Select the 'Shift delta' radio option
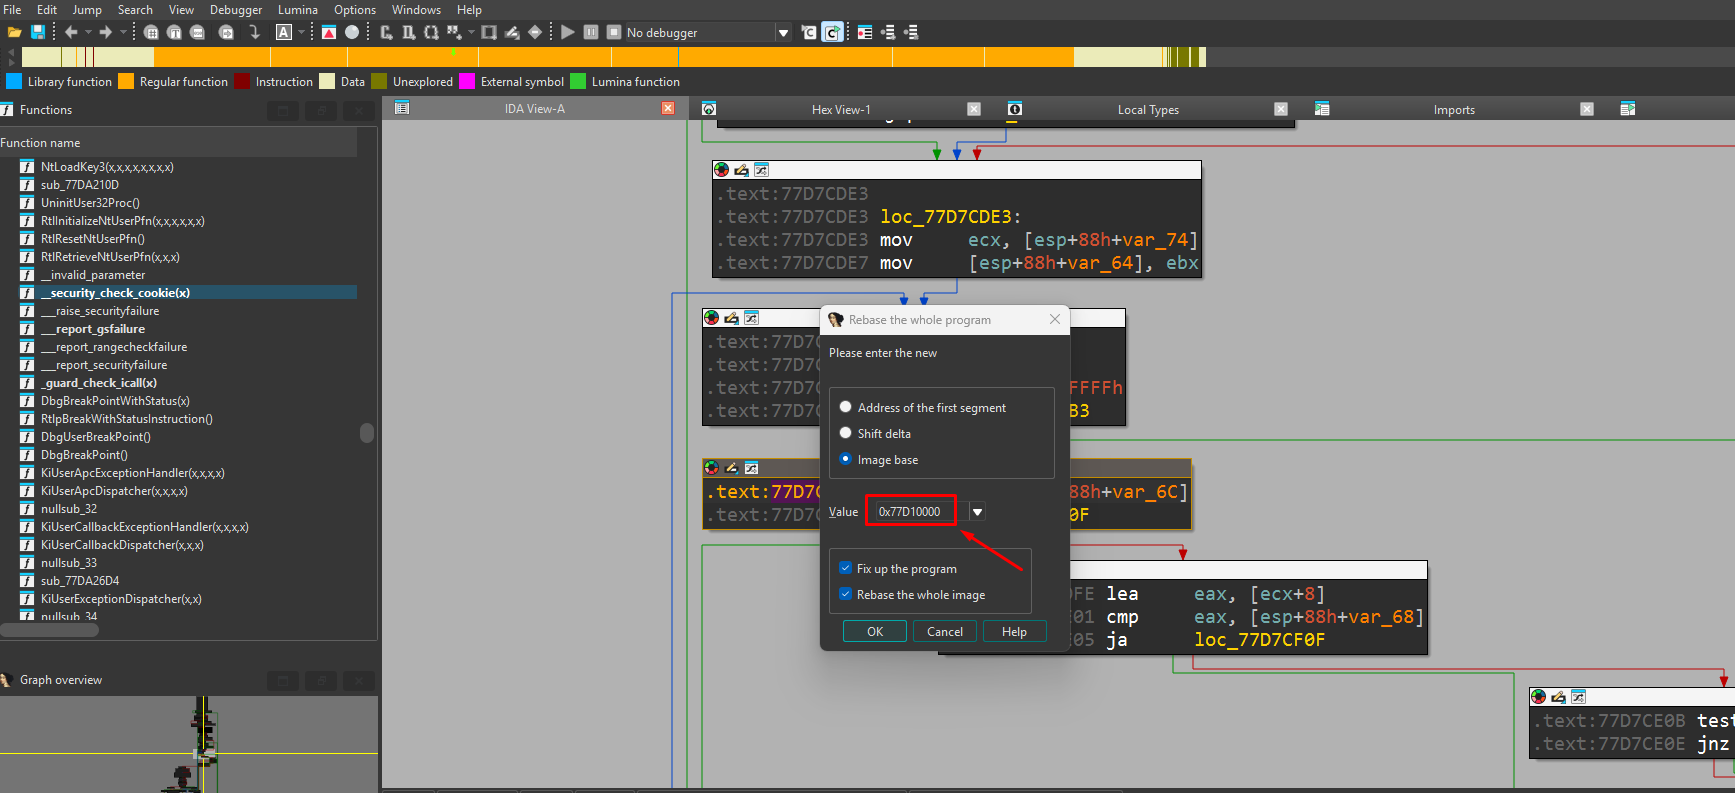The image size is (1735, 793). coord(846,433)
